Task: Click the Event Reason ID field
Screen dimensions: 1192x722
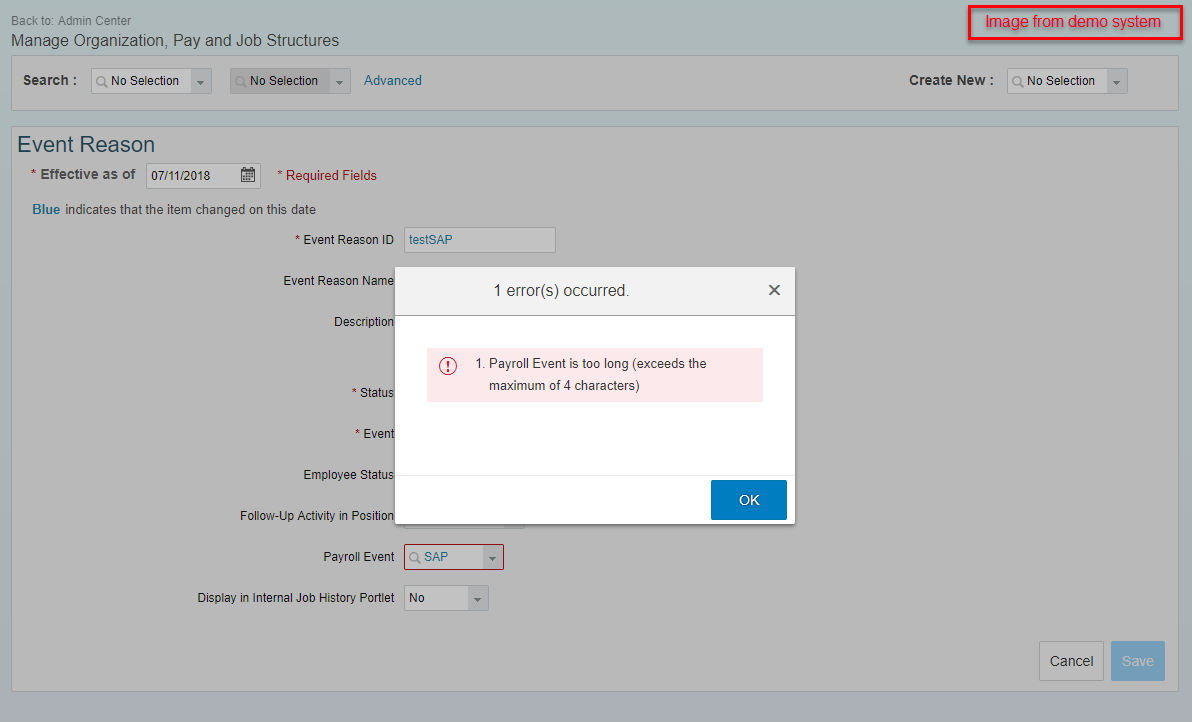Action: pyautogui.click(x=480, y=240)
